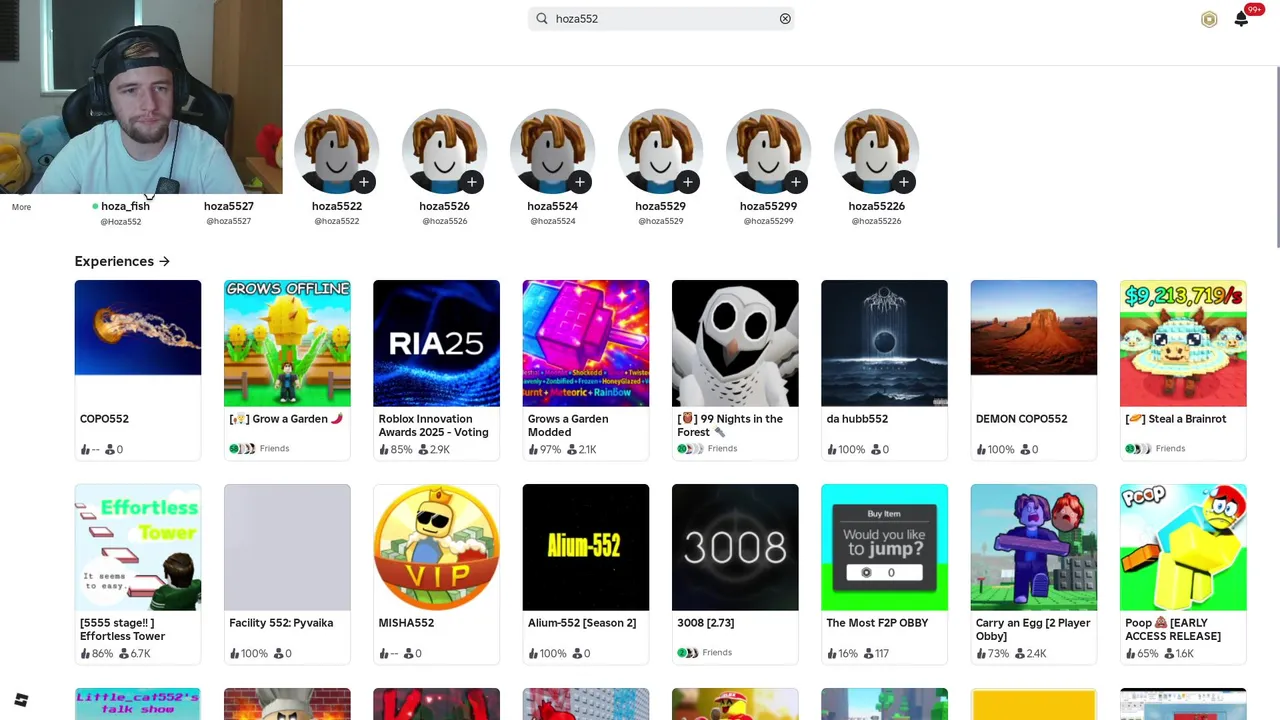
Task: Open the Experiences section link
Action: coord(122,261)
